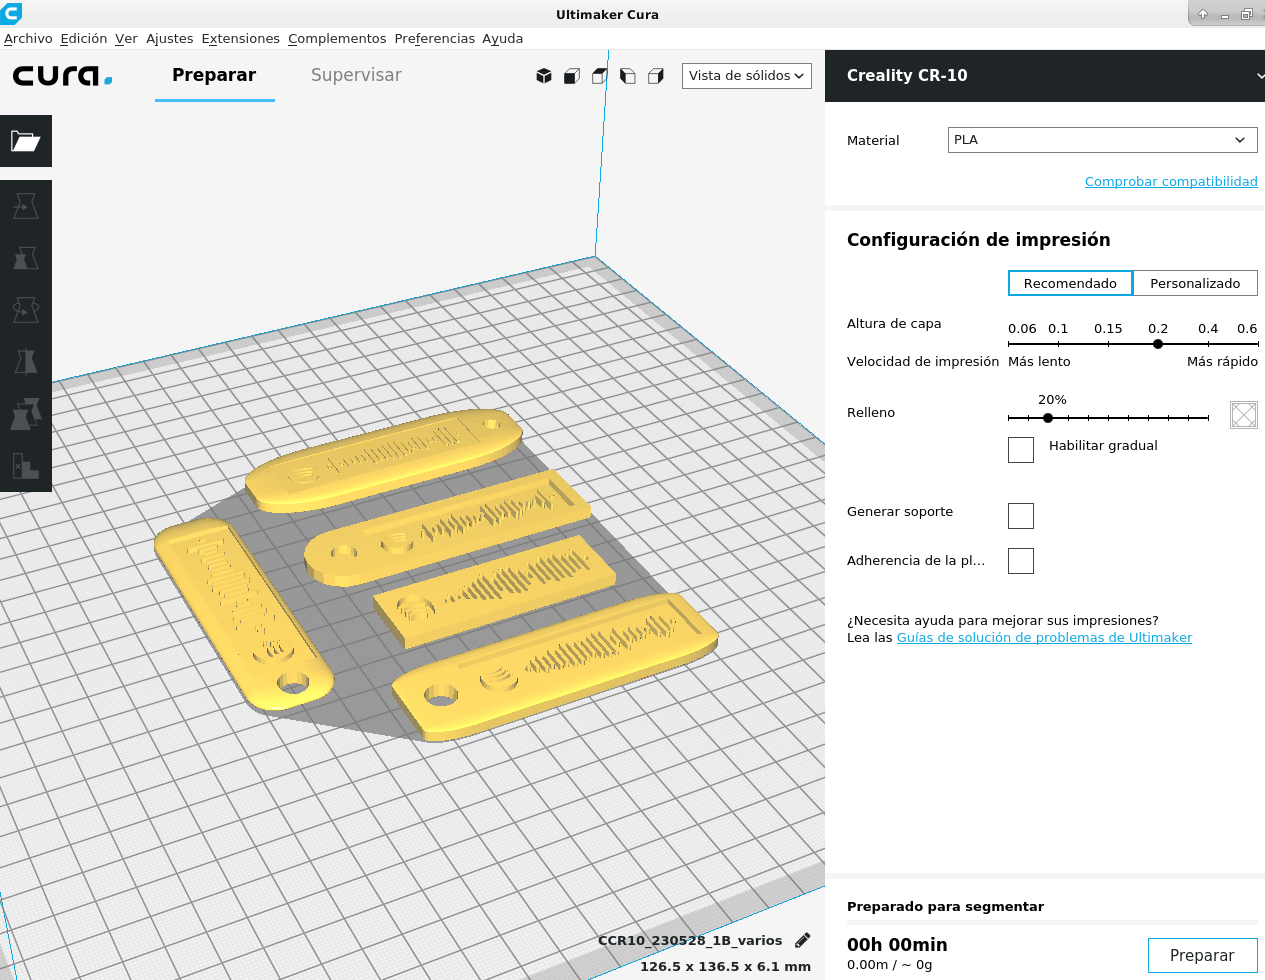This screenshot has width=1265, height=980.
Task: Open the Extensiones menu
Action: pyautogui.click(x=240, y=38)
